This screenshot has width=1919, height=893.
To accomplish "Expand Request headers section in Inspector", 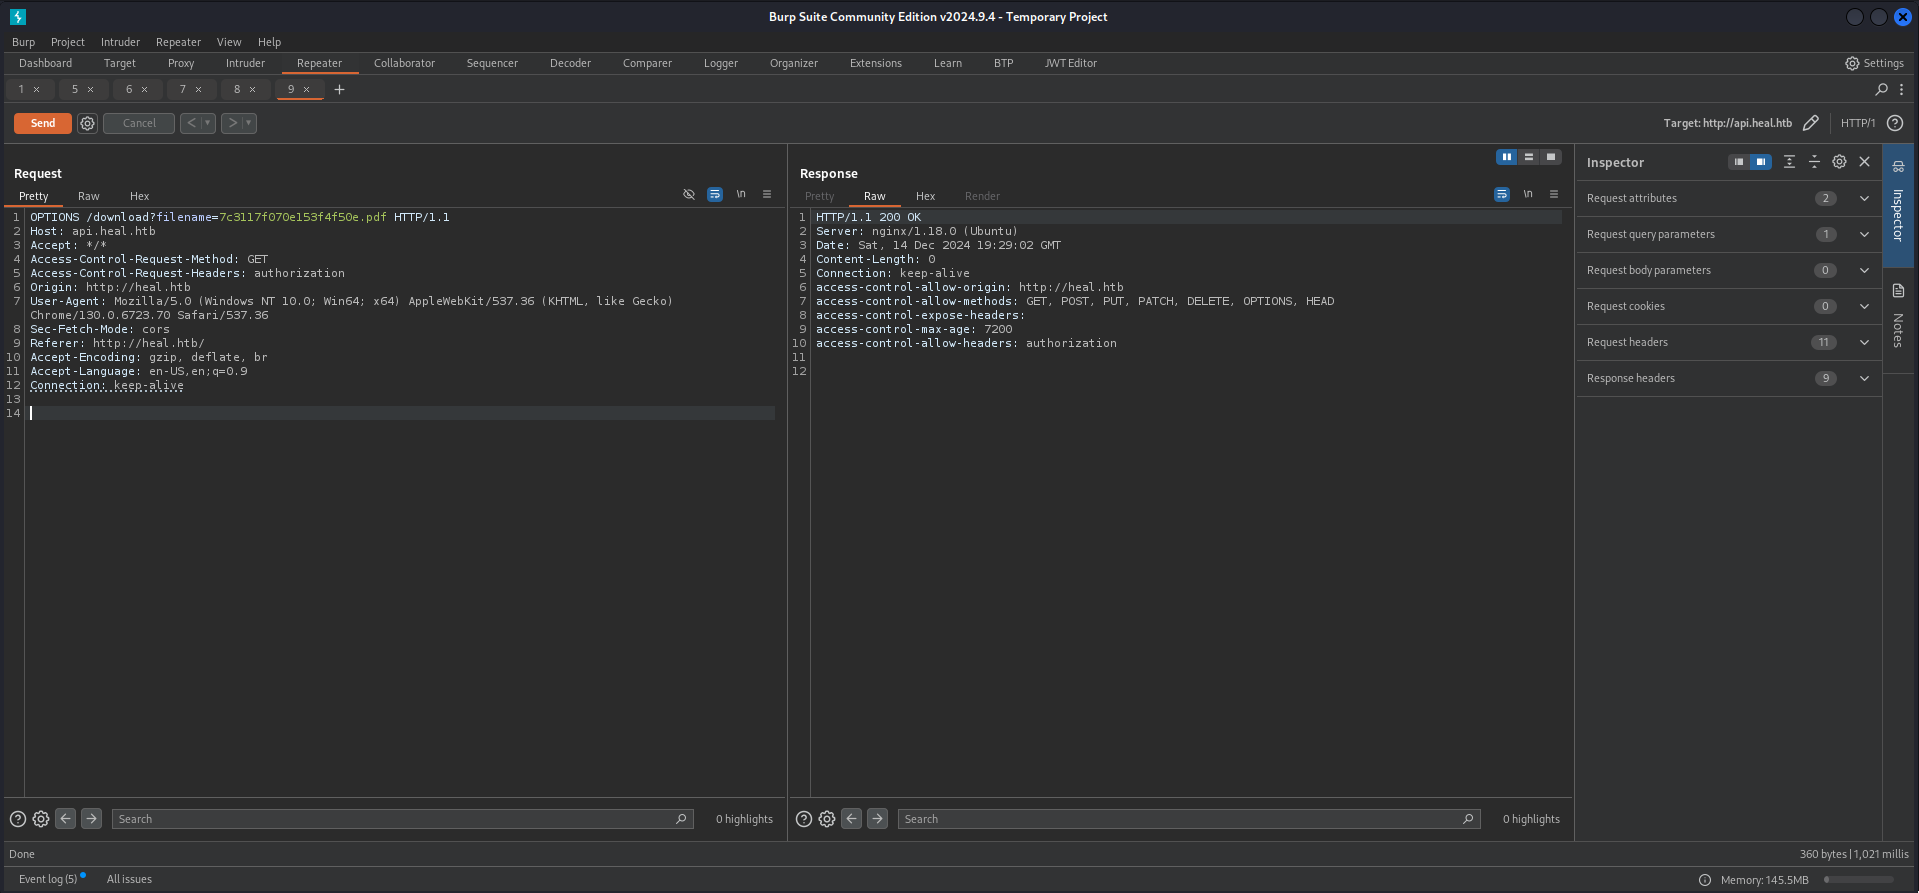I will (1864, 342).
